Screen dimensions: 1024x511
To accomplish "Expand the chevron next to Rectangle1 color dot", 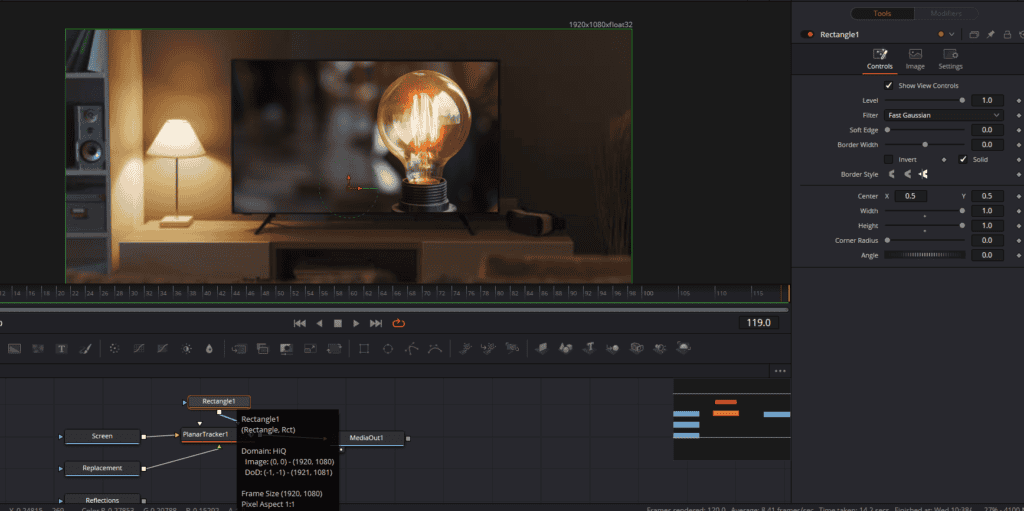I will (952, 35).
